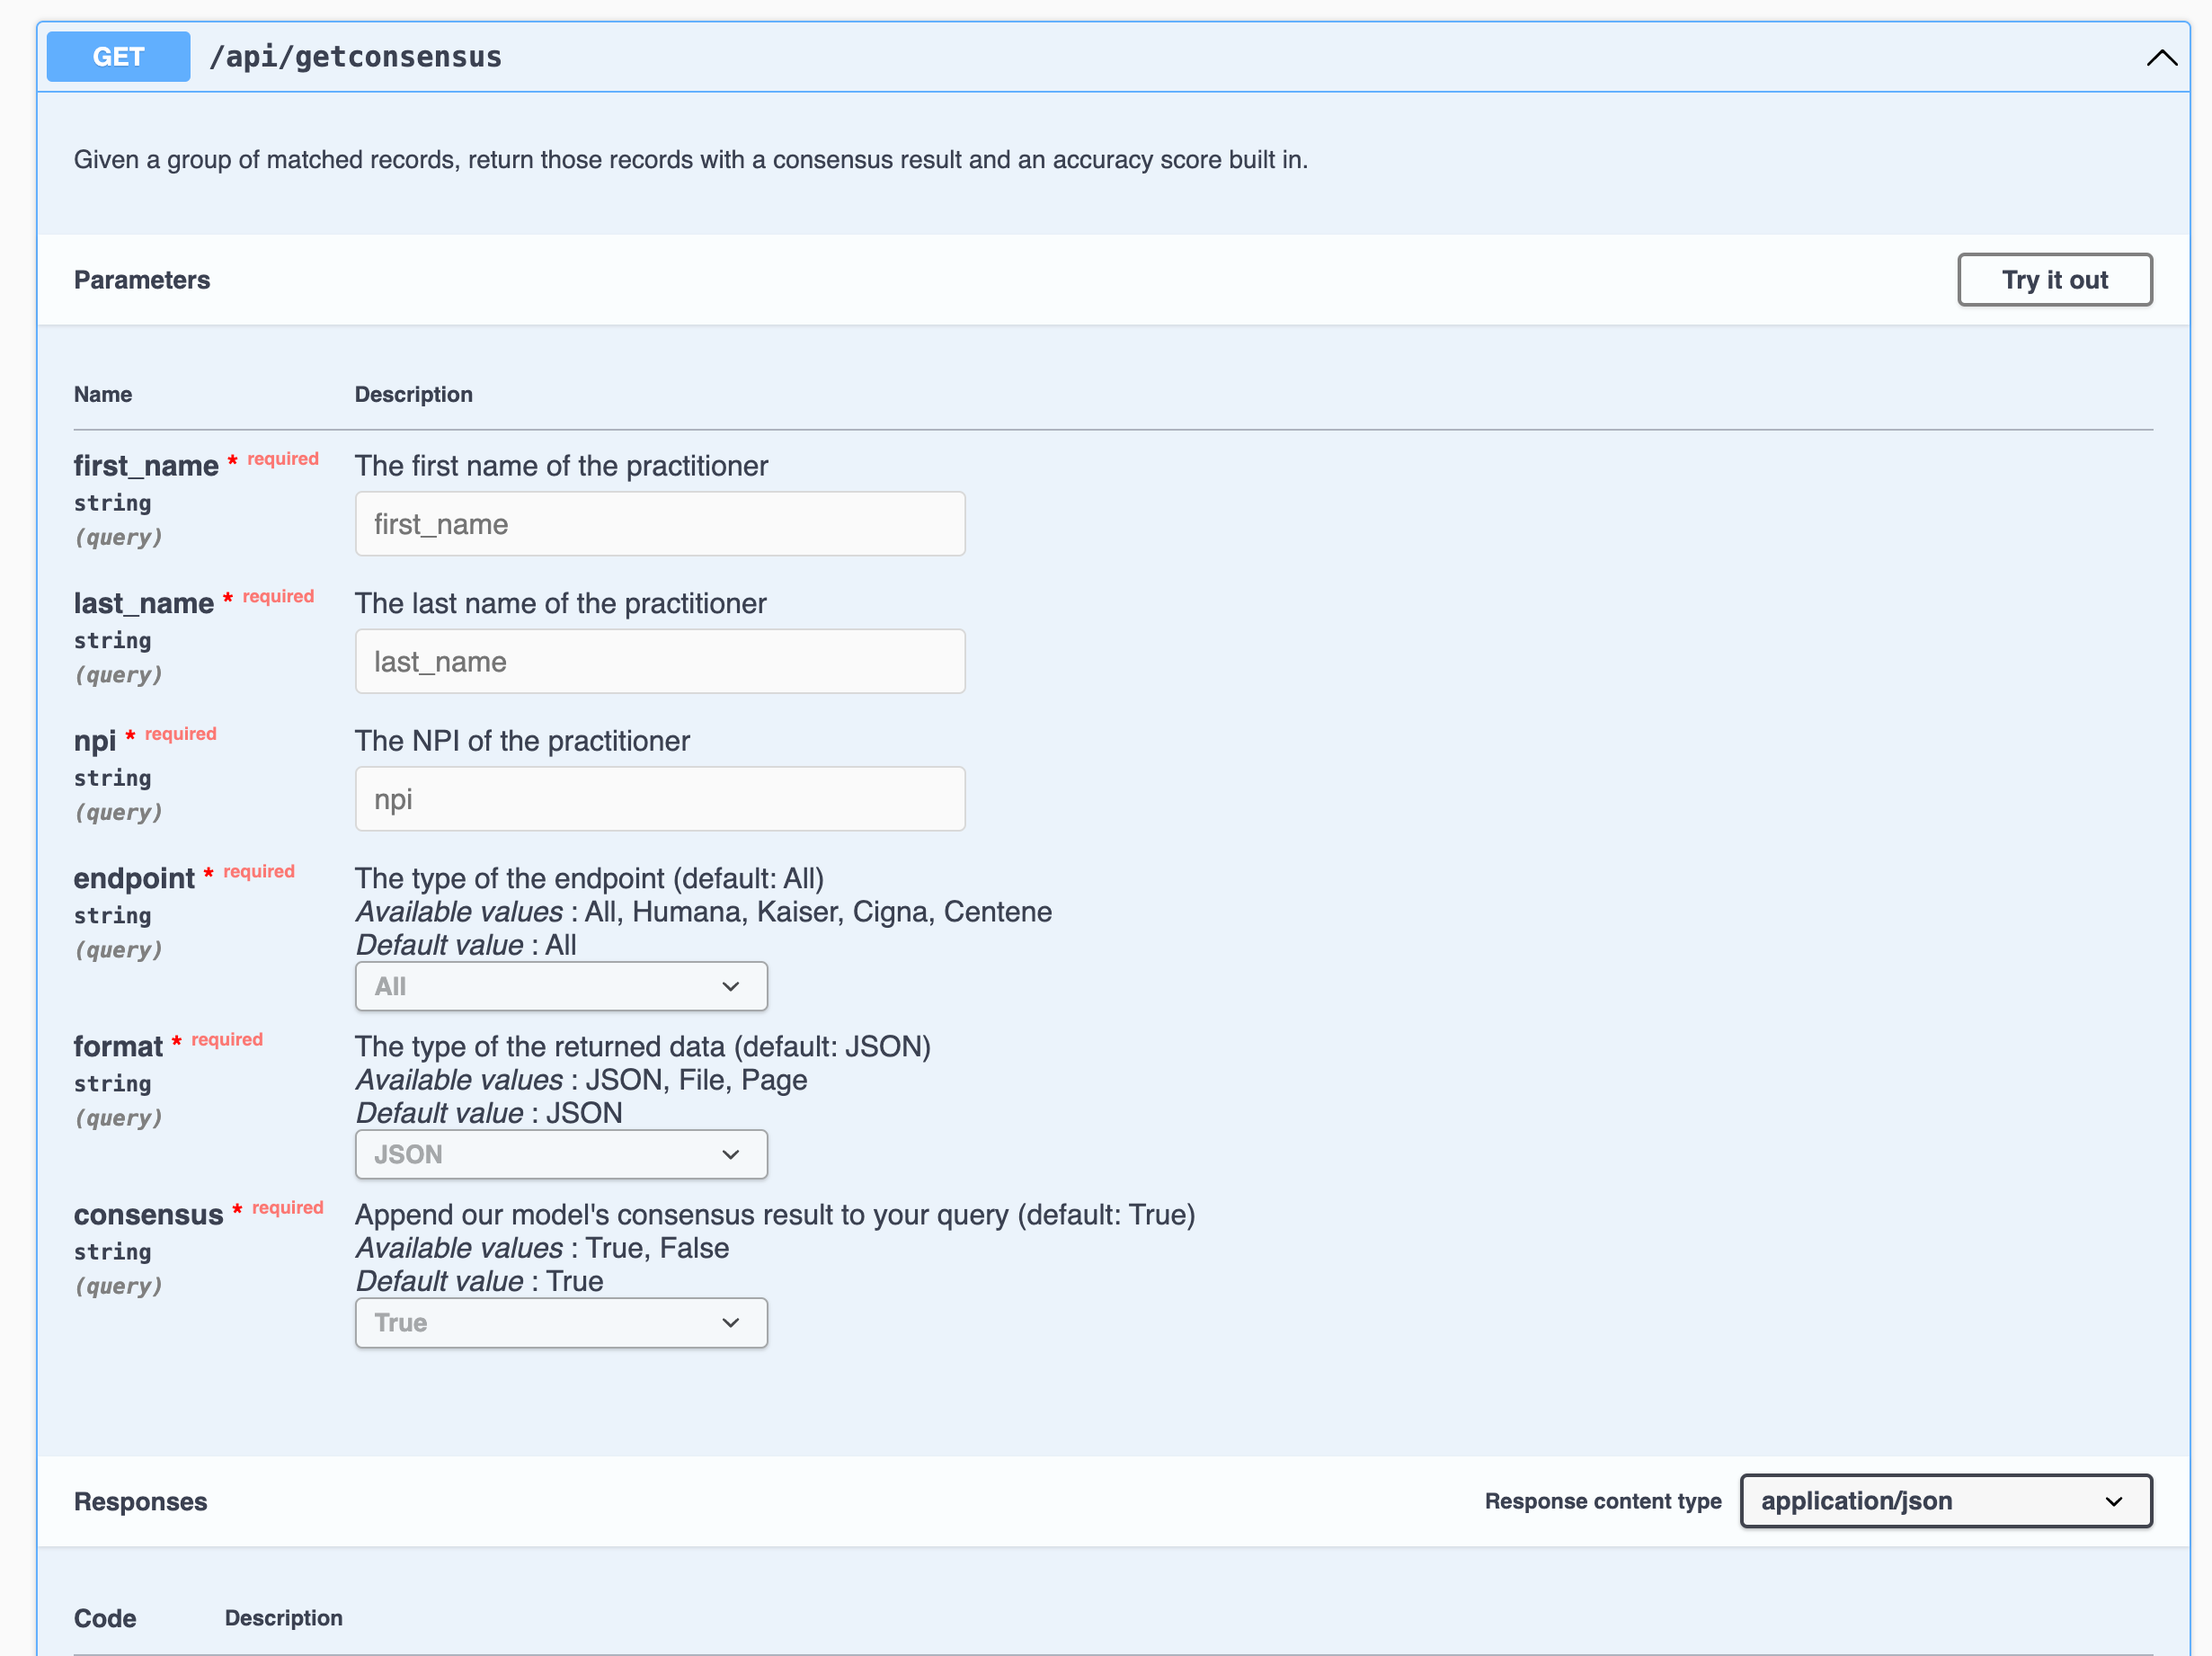
Task: Toggle the consensus value to False
Action: 560,1322
